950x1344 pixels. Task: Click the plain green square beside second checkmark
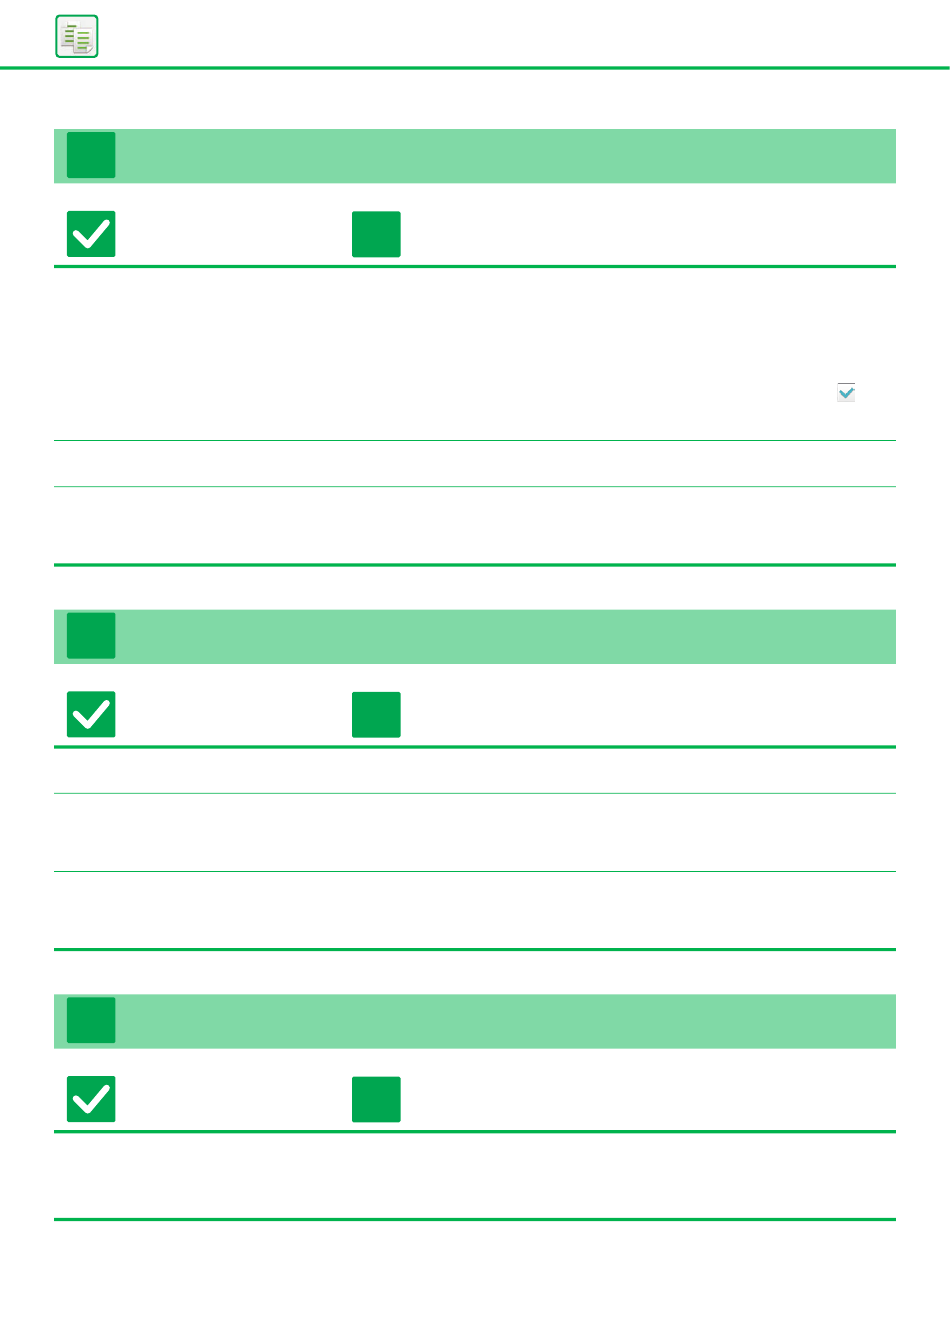point(376,715)
